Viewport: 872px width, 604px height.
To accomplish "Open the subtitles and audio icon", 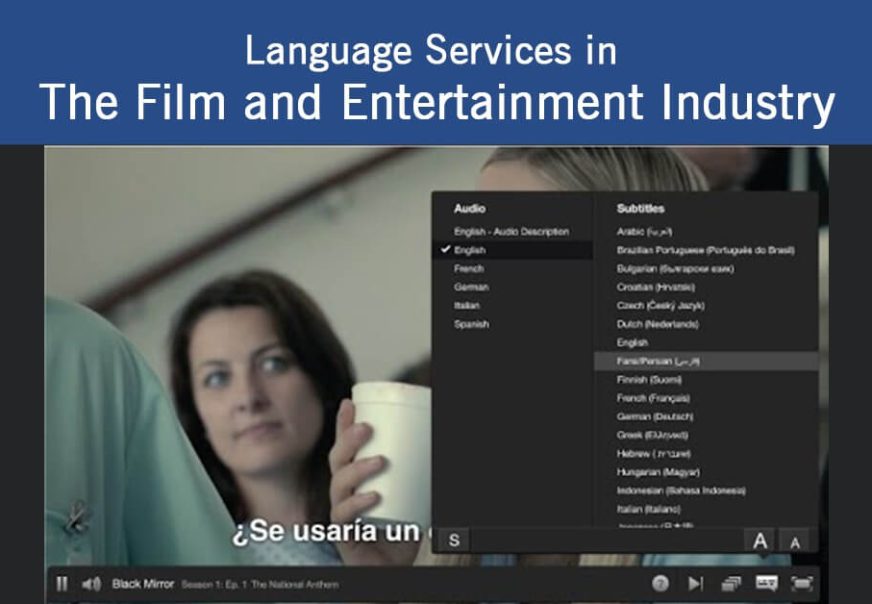I will 766,583.
